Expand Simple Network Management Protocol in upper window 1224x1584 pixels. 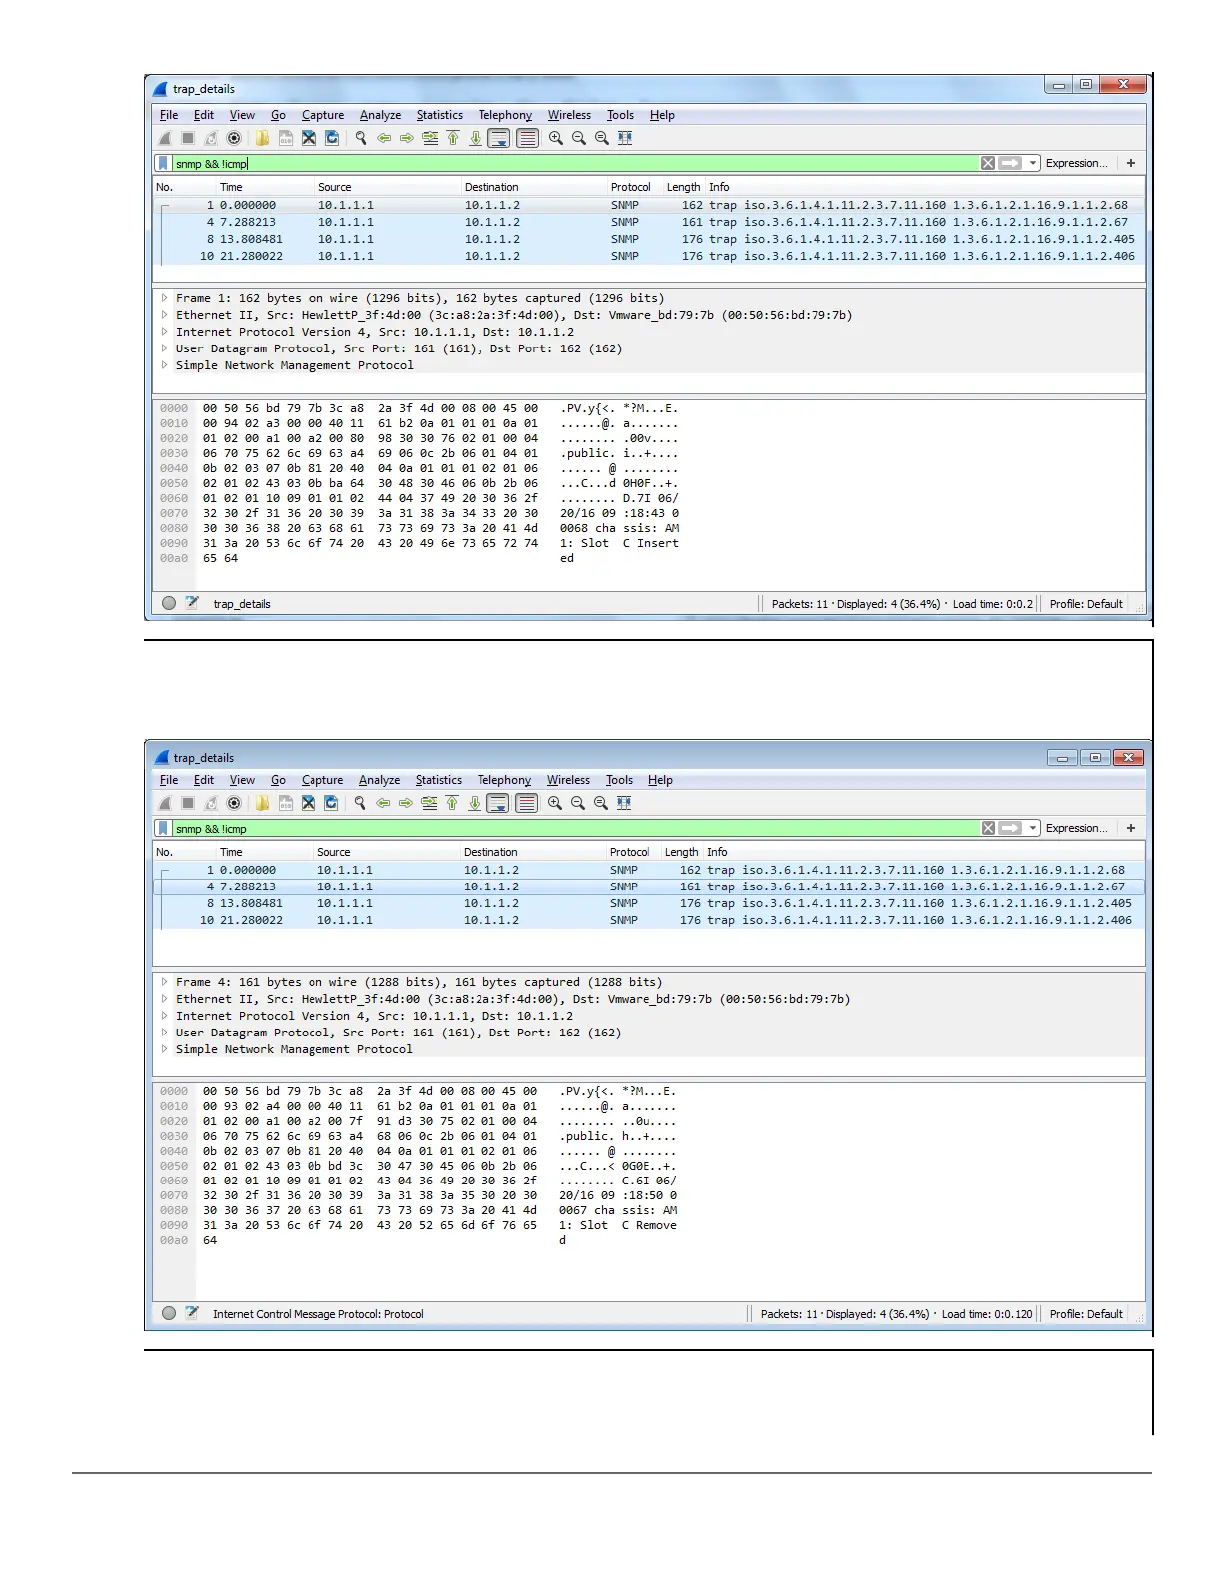165,365
